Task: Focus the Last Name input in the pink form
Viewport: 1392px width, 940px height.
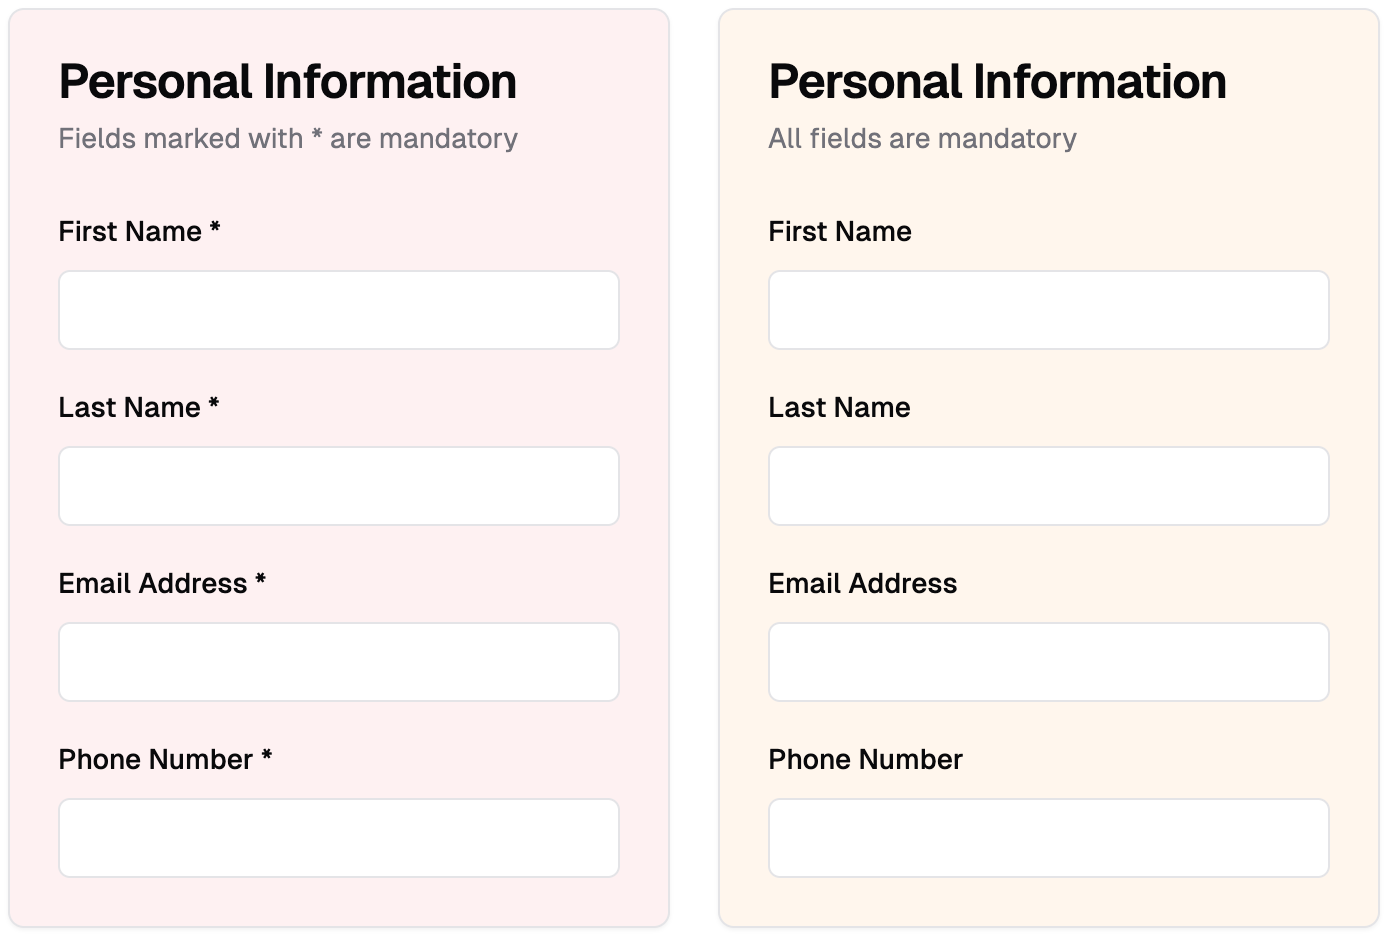Action: click(338, 486)
